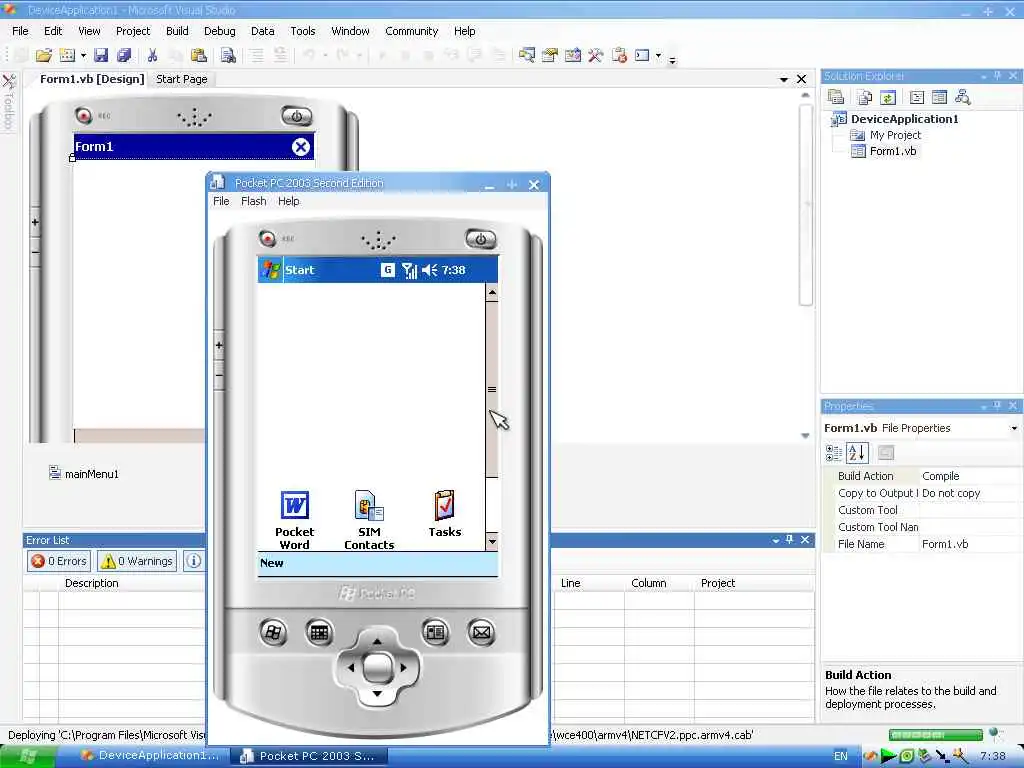
Task: Open the Flash menu in emulator window
Action: click(253, 201)
